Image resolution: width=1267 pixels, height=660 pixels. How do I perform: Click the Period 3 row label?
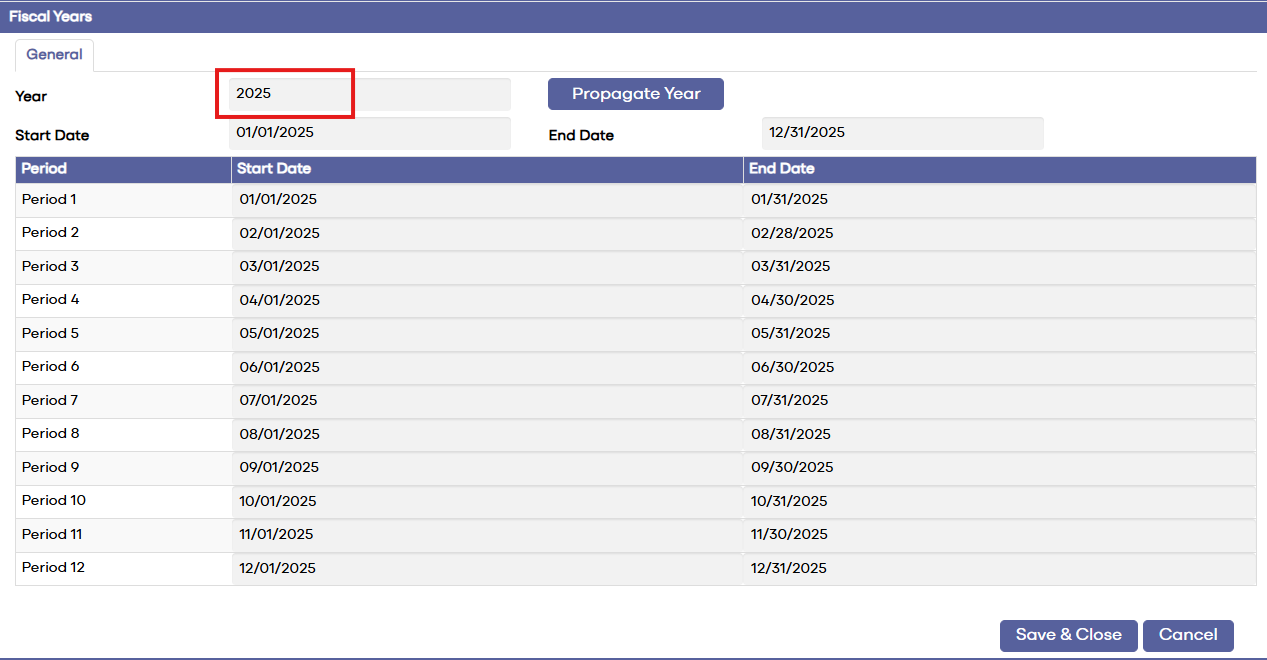coord(50,266)
